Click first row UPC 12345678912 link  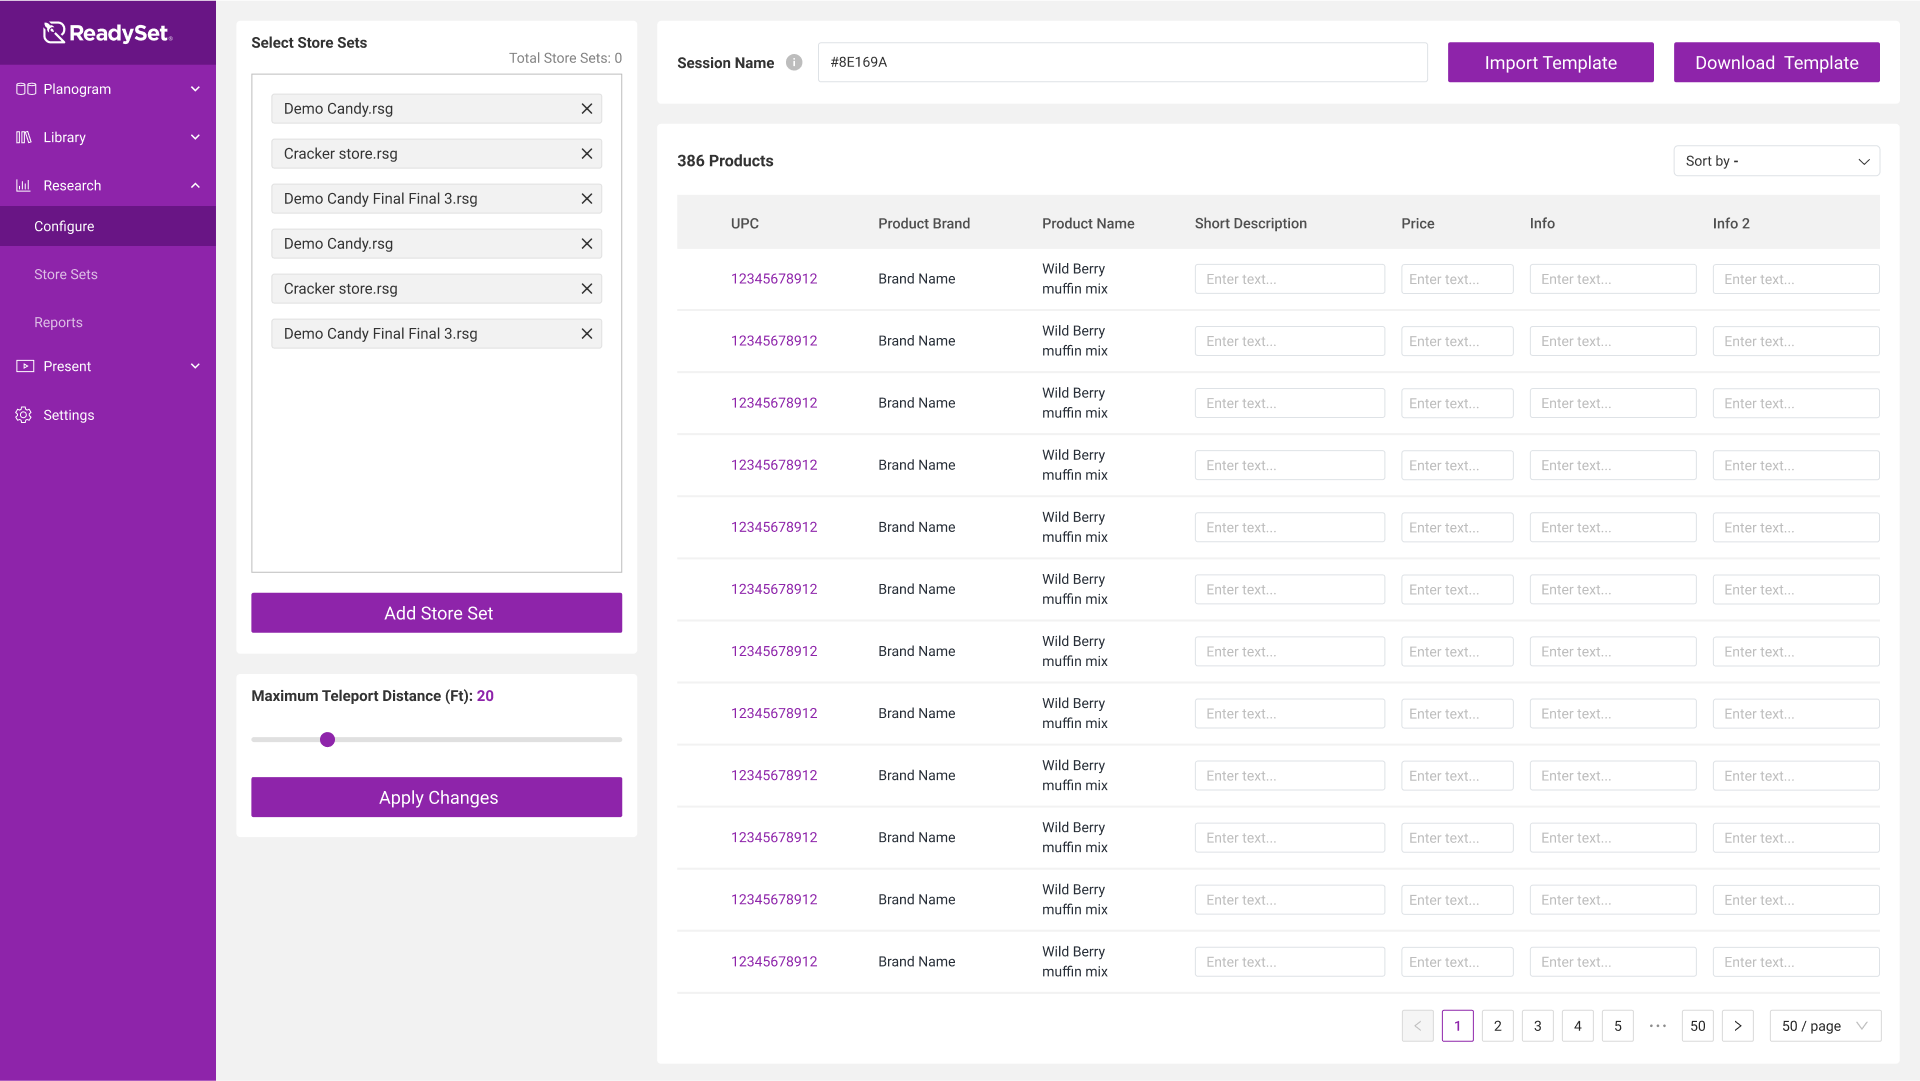coord(774,279)
